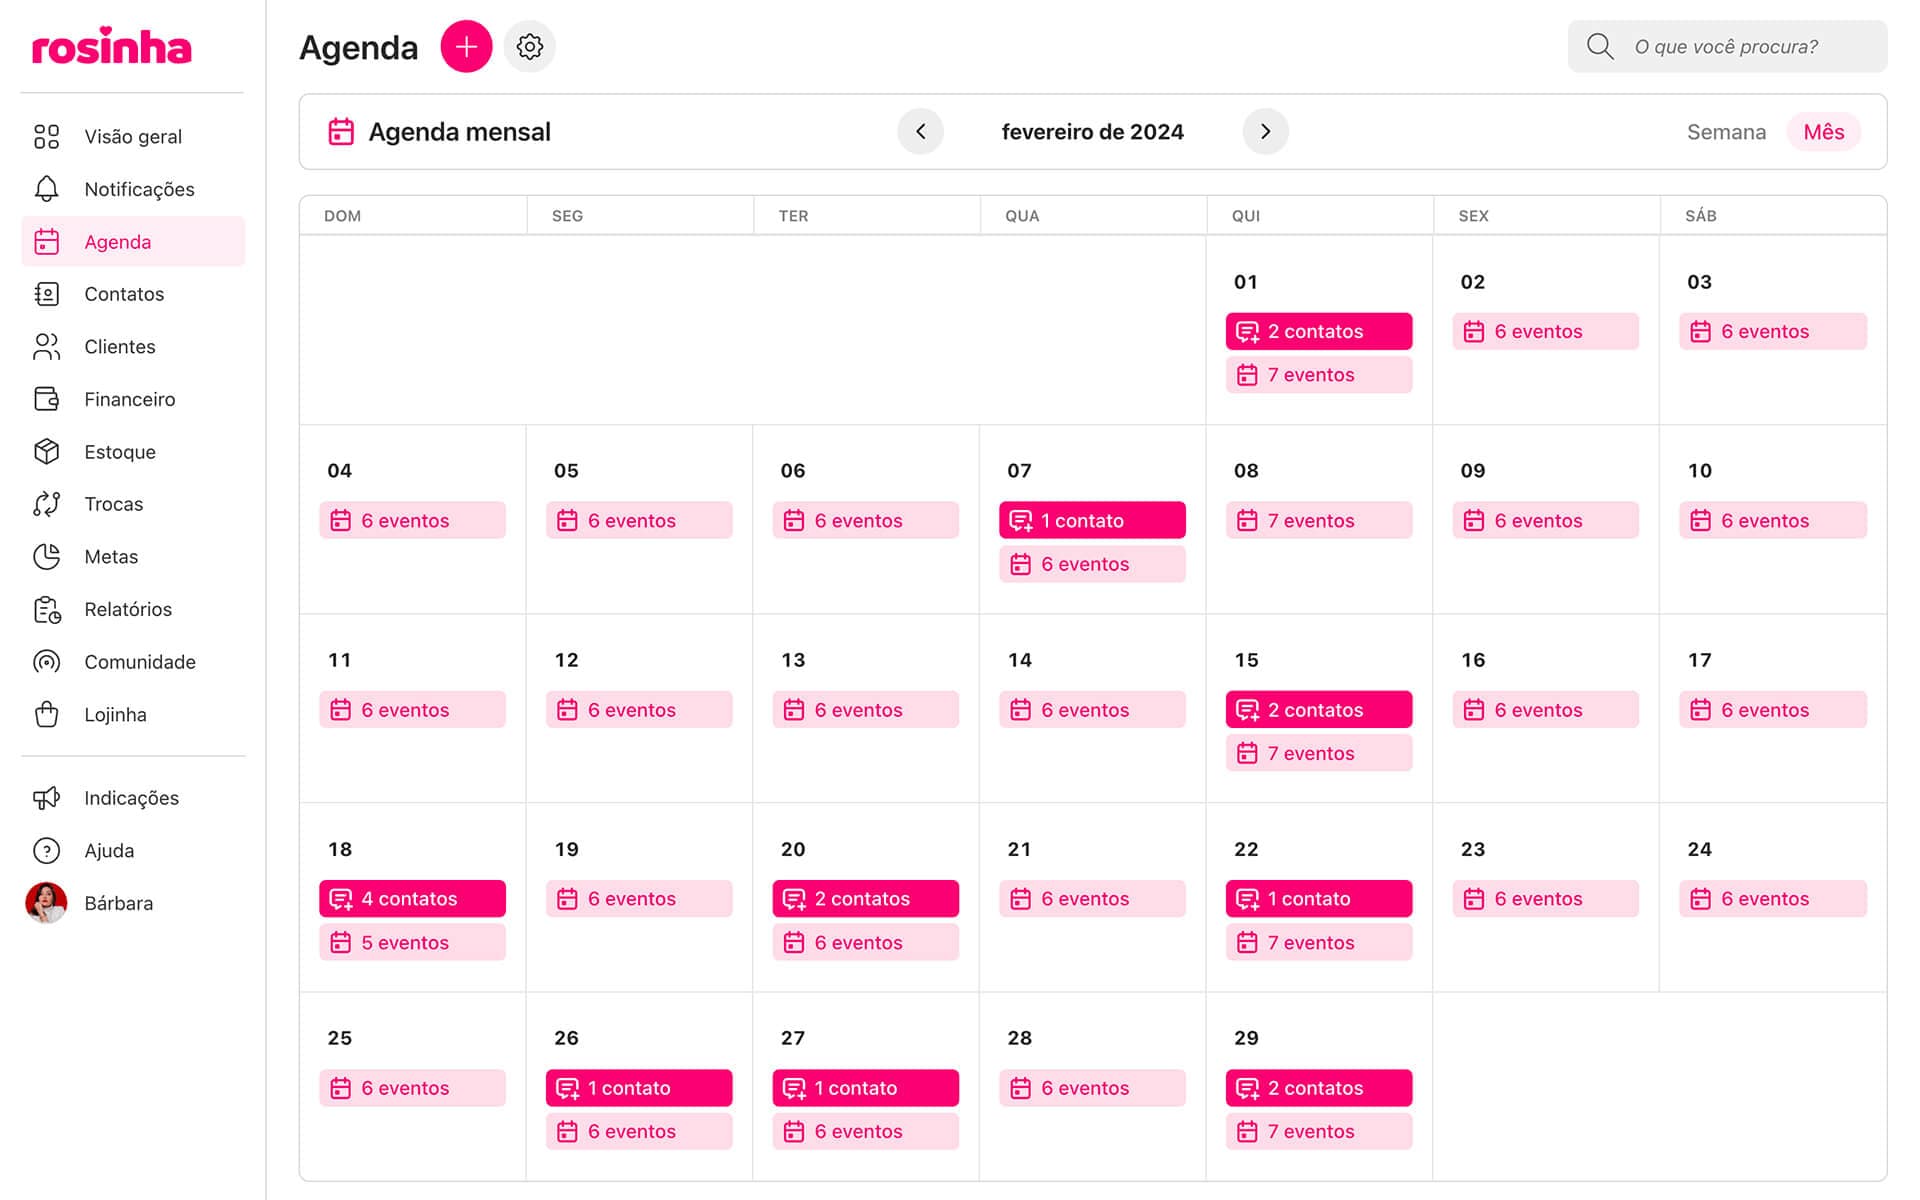Switch to Semana view
Screen dimensions: 1920x1200
click(1726, 132)
